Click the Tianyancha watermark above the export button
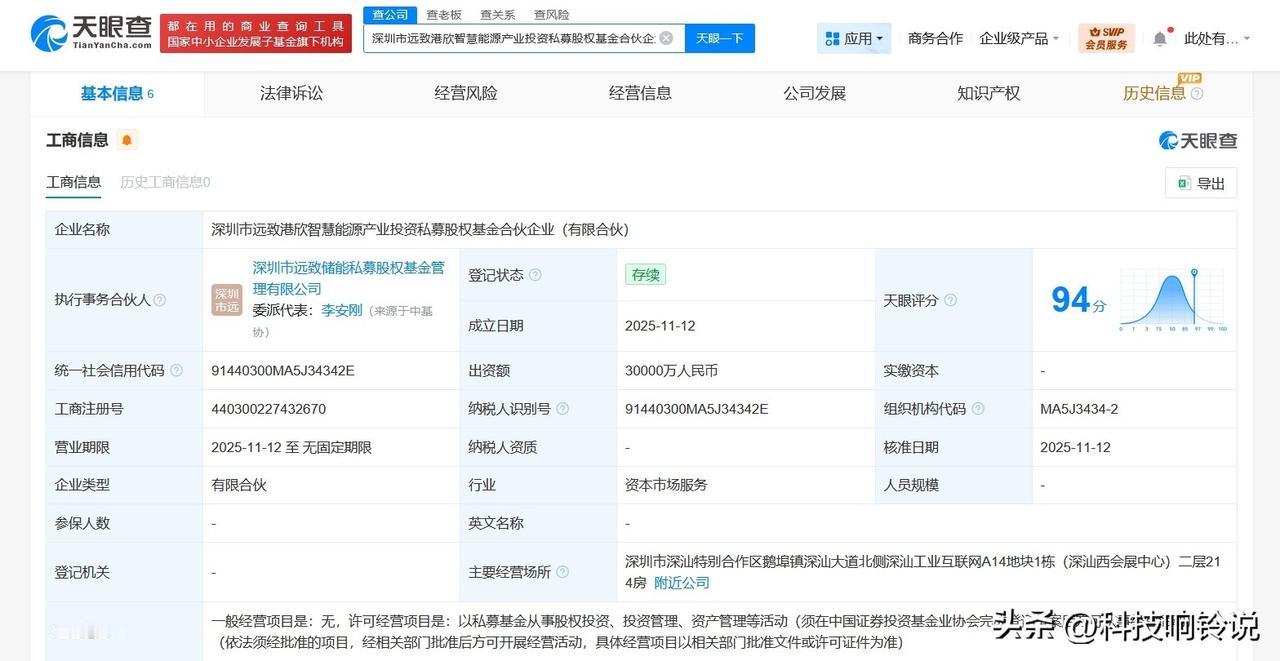The height and width of the screenshot is (661, 1280). (x=1200, y=141)
